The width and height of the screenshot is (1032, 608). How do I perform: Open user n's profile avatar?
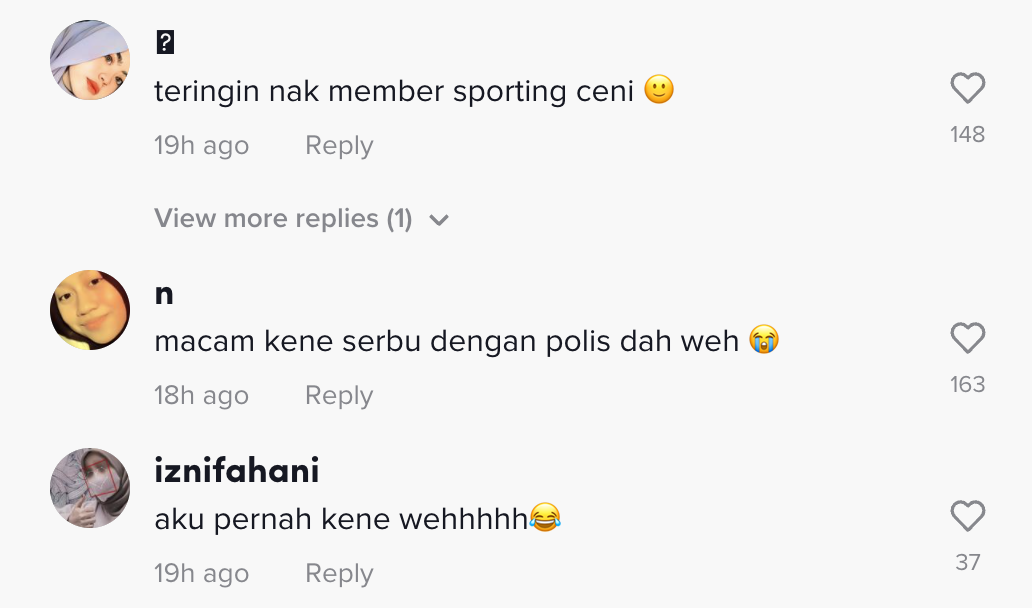coord(90,310)
